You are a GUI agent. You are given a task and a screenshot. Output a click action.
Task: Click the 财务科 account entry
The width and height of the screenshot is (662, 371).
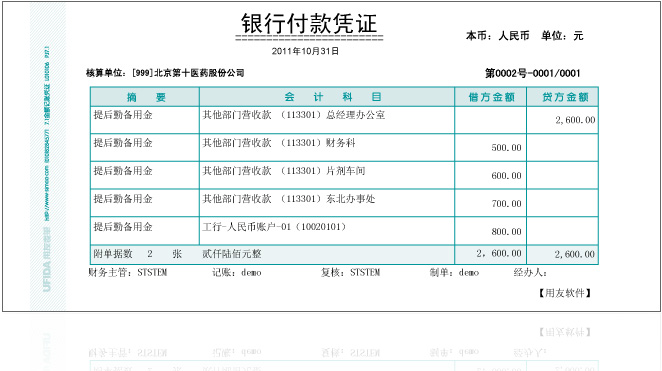[279, 143]
